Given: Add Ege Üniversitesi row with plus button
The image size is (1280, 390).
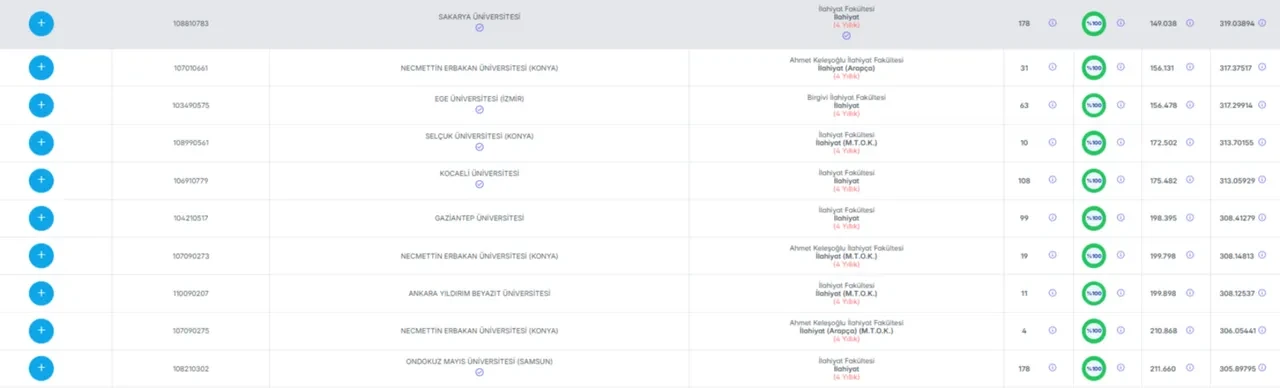Looking at the screenshot, I should click(x=41, y=105).
